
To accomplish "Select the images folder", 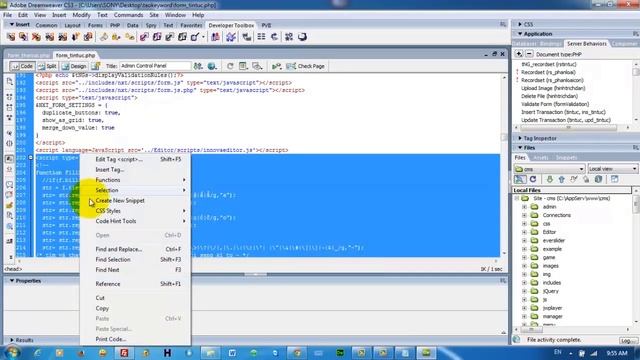I will pos(550,266).
